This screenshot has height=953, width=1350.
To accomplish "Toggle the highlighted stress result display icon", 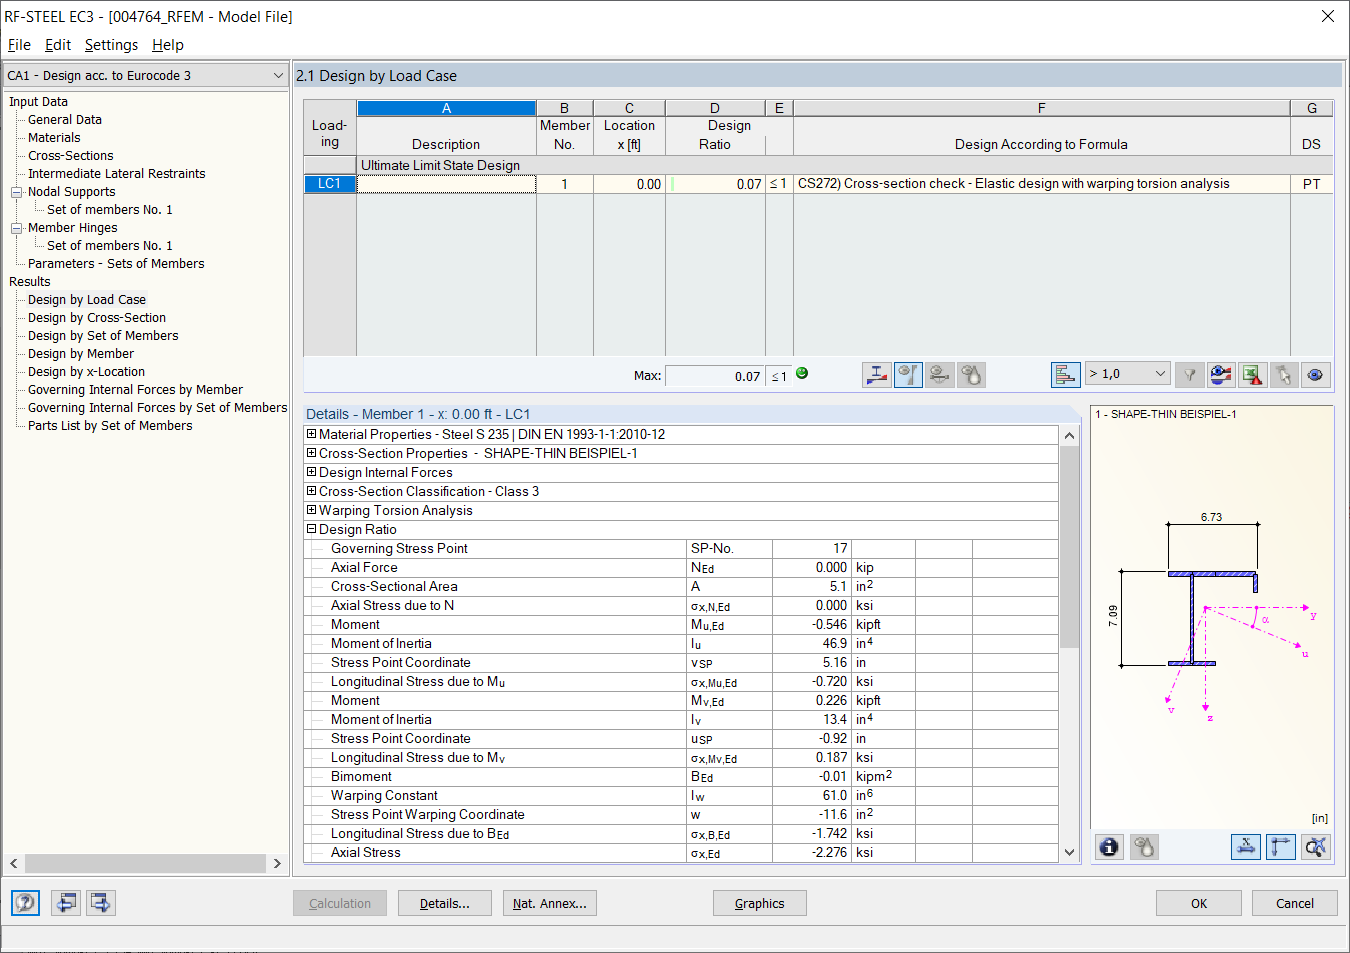I will tap(908, 374).
